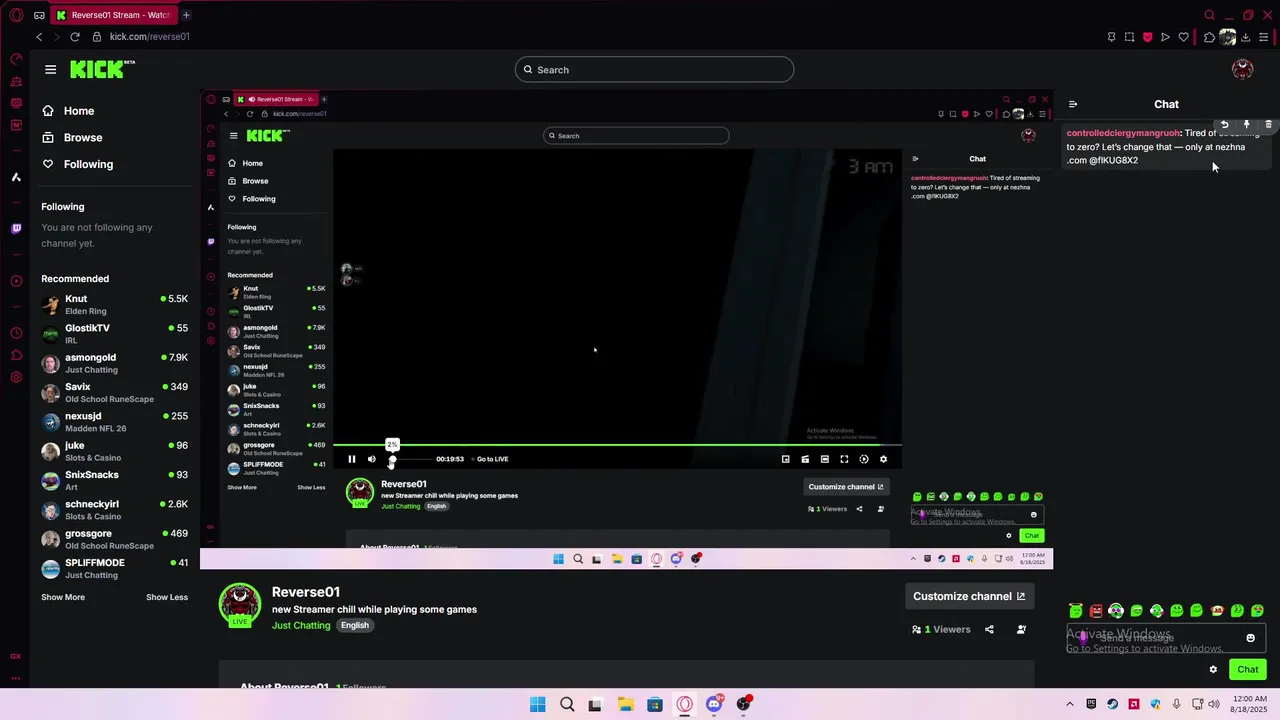Open Knut channel from Recommended list
1280x720 pixels.
[114, 305]
